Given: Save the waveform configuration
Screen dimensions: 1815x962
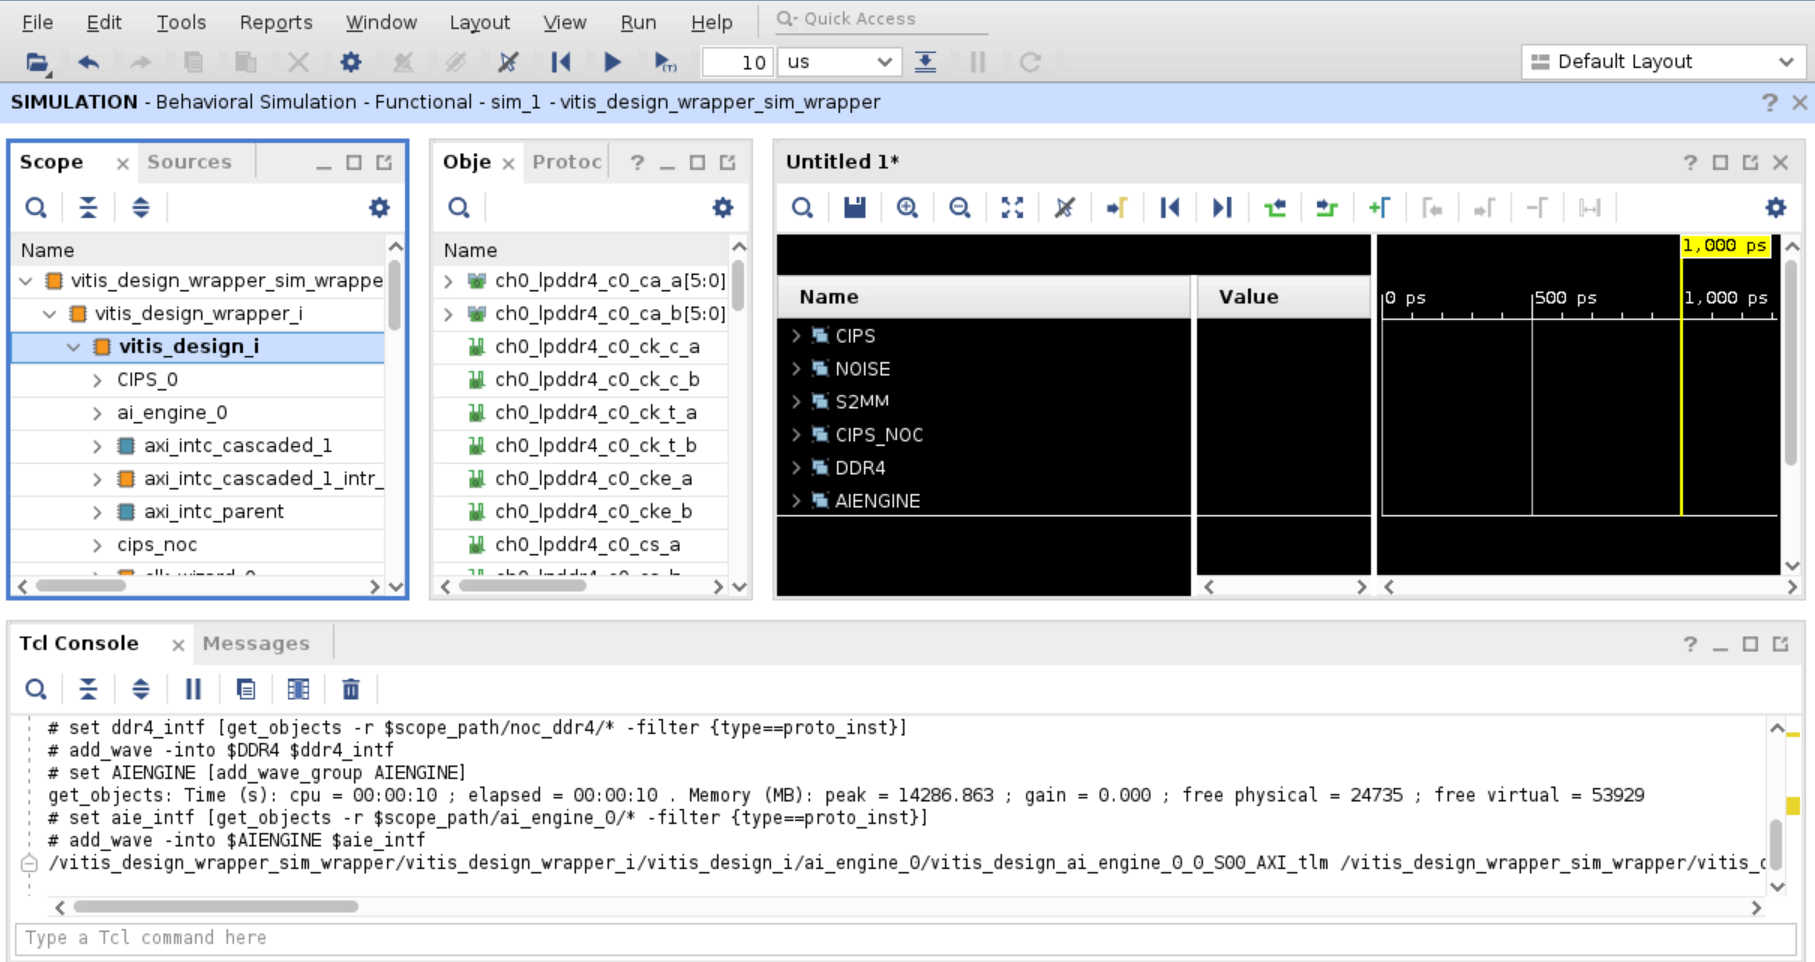Looking at the screenshot, I should (854, 208).
